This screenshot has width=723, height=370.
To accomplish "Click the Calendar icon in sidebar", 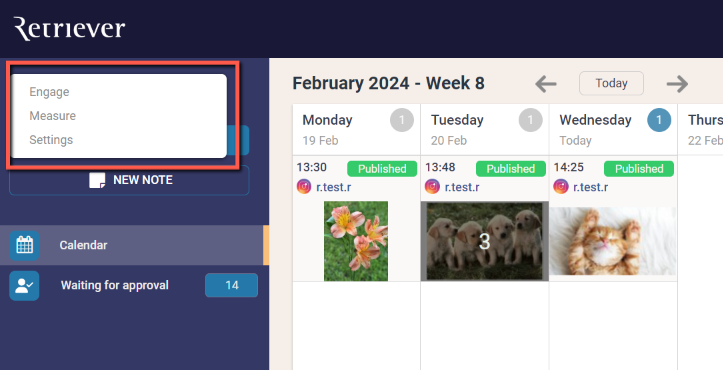I will 24,245.
